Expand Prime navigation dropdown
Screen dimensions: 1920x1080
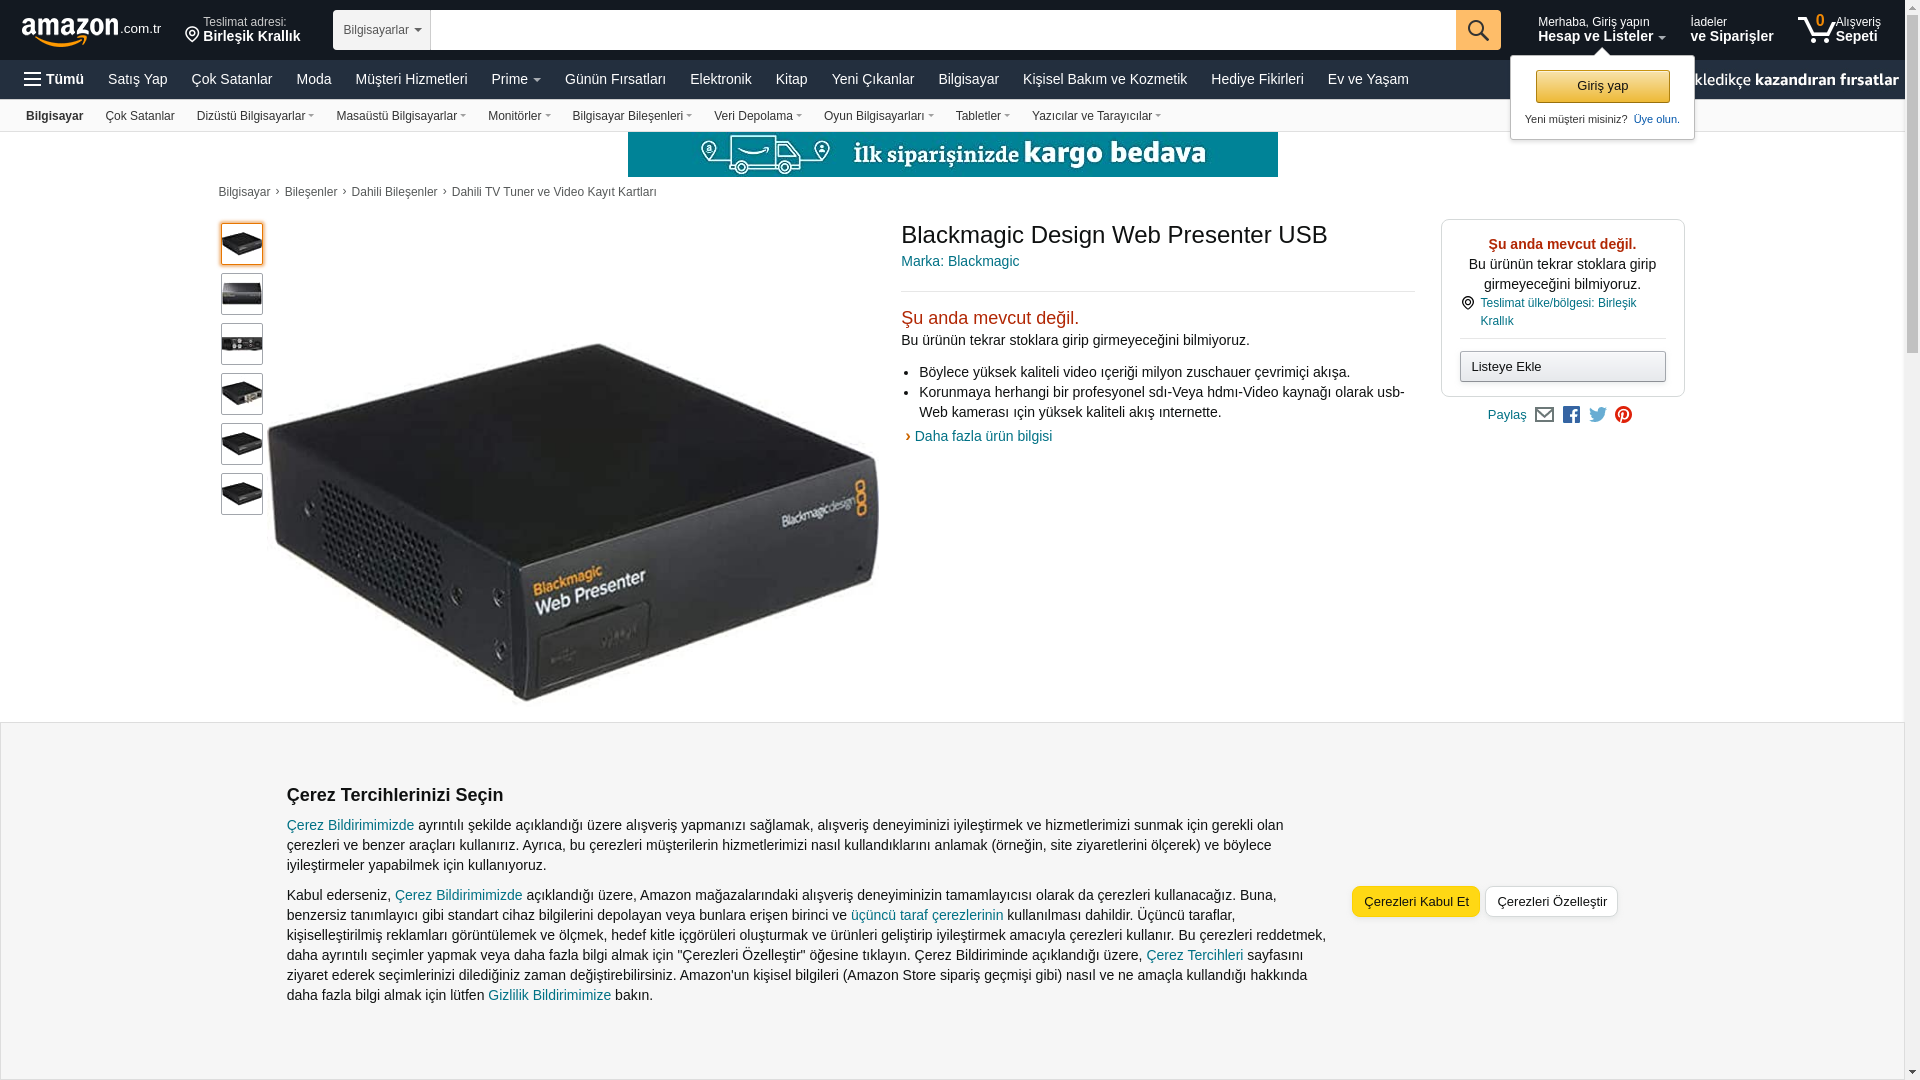click(x=516, y=79)
